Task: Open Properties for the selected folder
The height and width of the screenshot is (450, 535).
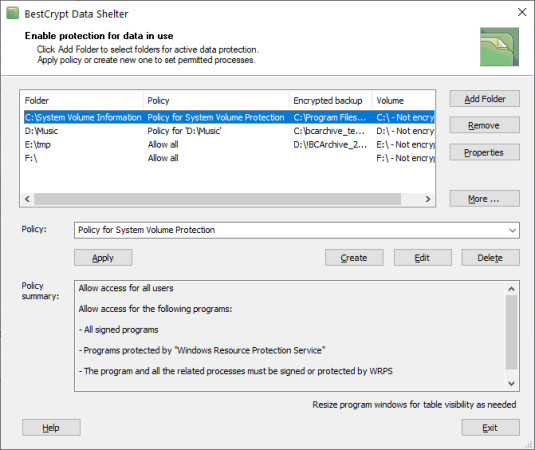Action: click(485, 152)
